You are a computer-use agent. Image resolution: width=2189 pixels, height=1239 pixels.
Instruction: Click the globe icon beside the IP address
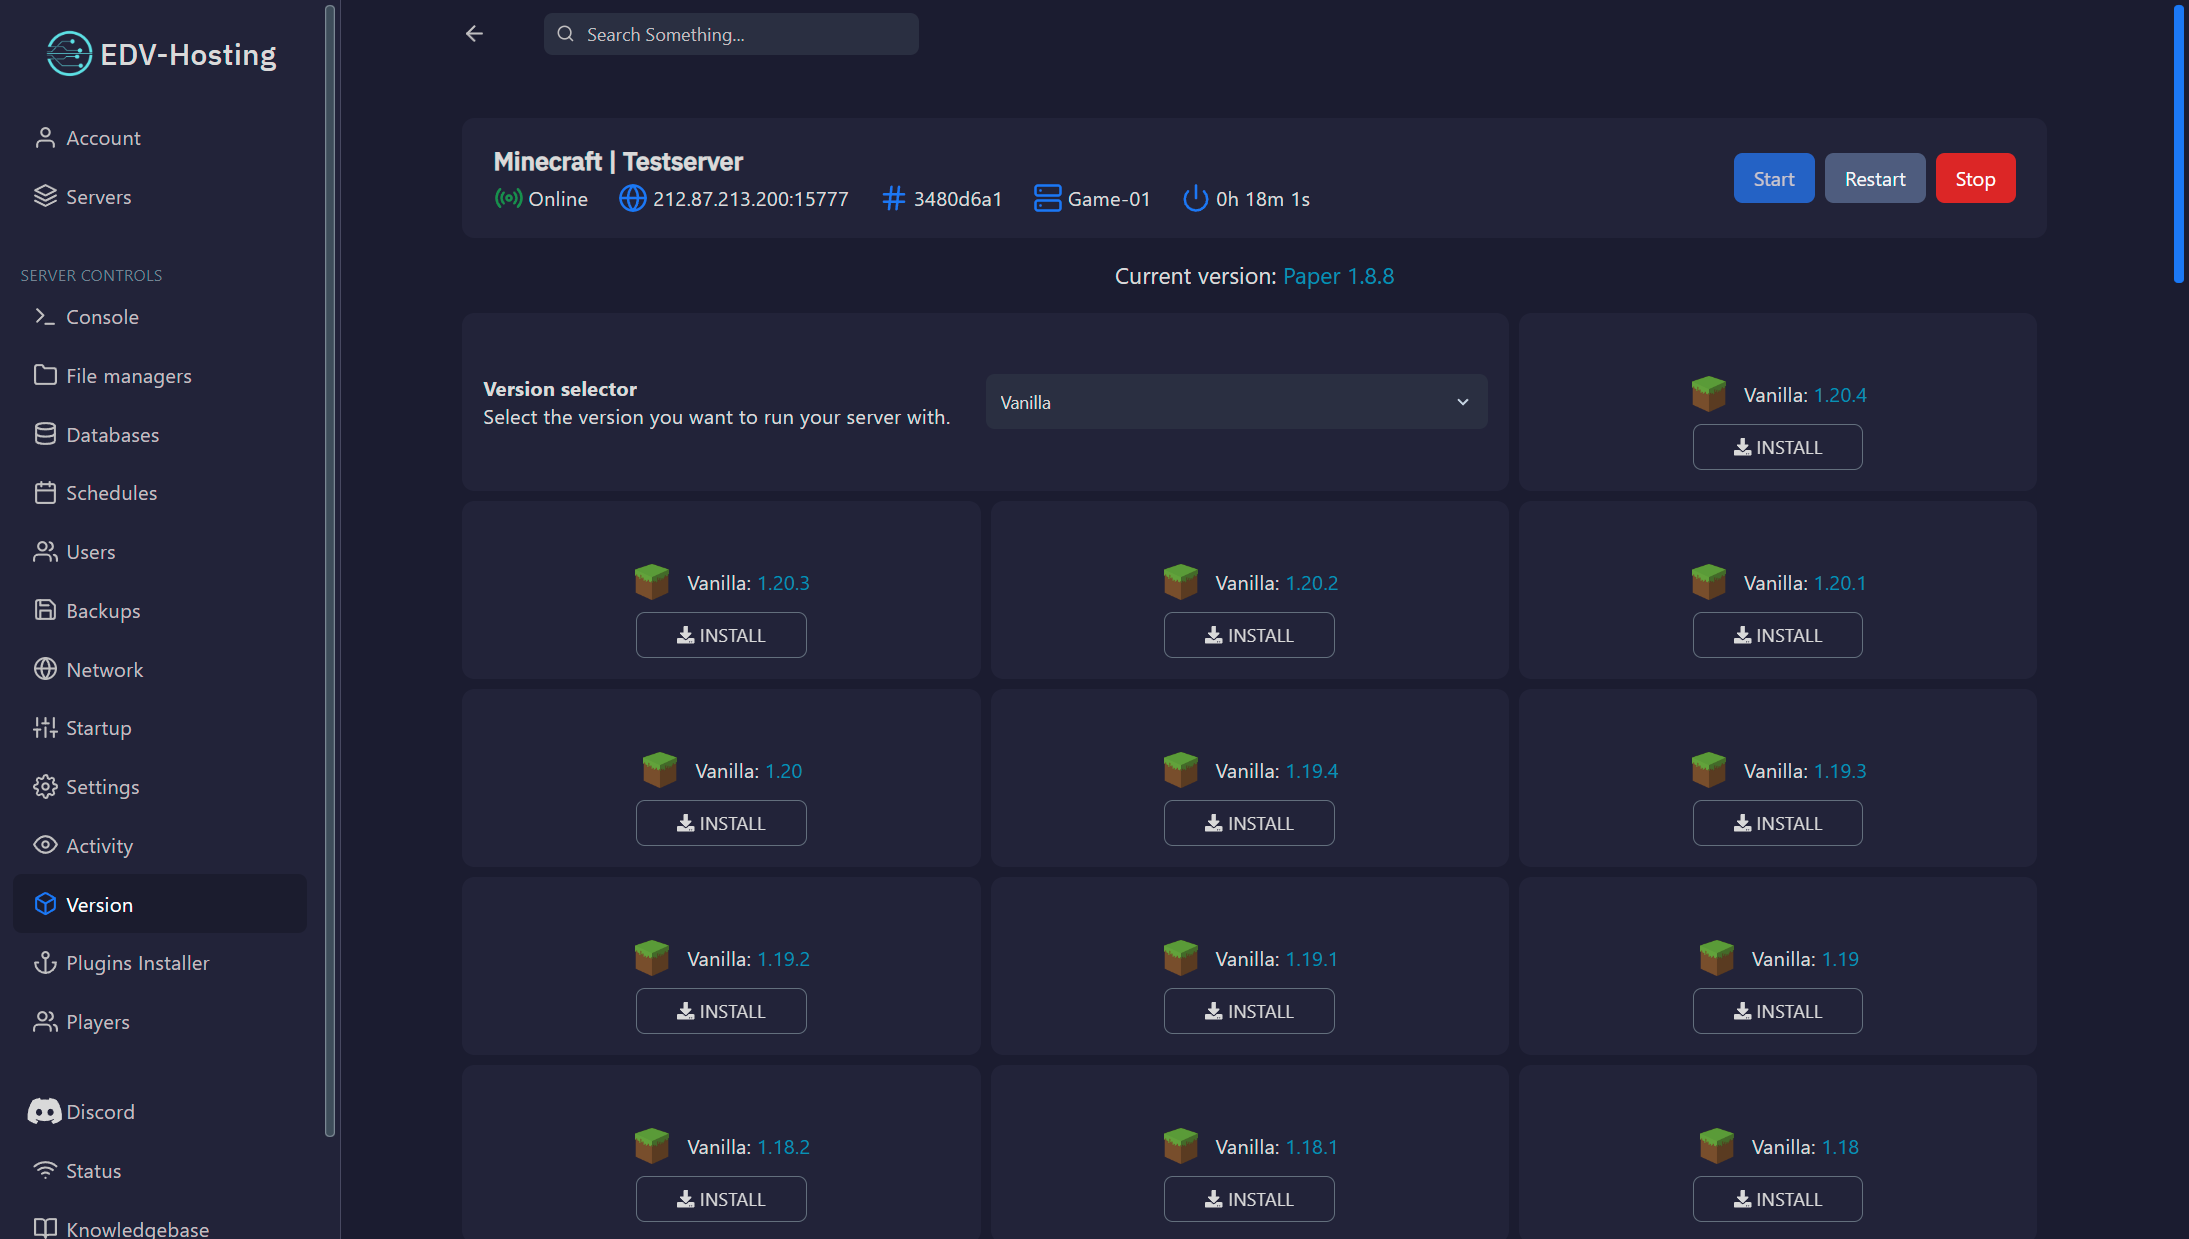tap(632, 198)
